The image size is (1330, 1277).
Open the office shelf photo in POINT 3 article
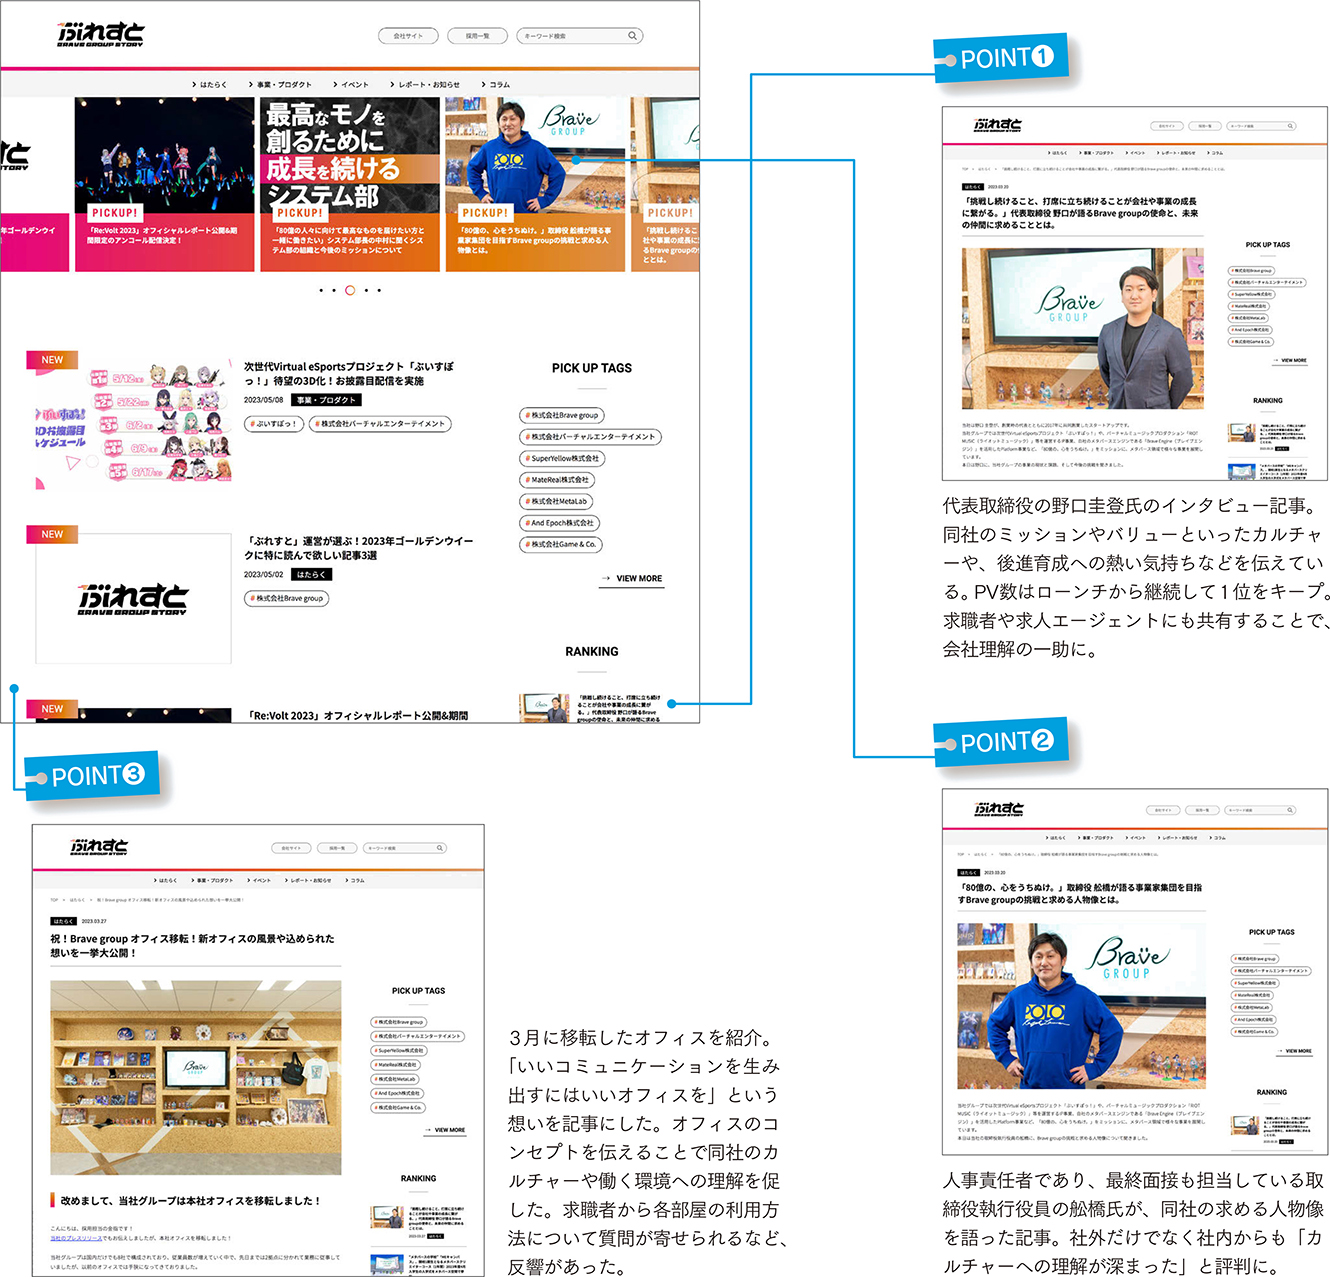pyautogui.click(x=196, y=1078)
